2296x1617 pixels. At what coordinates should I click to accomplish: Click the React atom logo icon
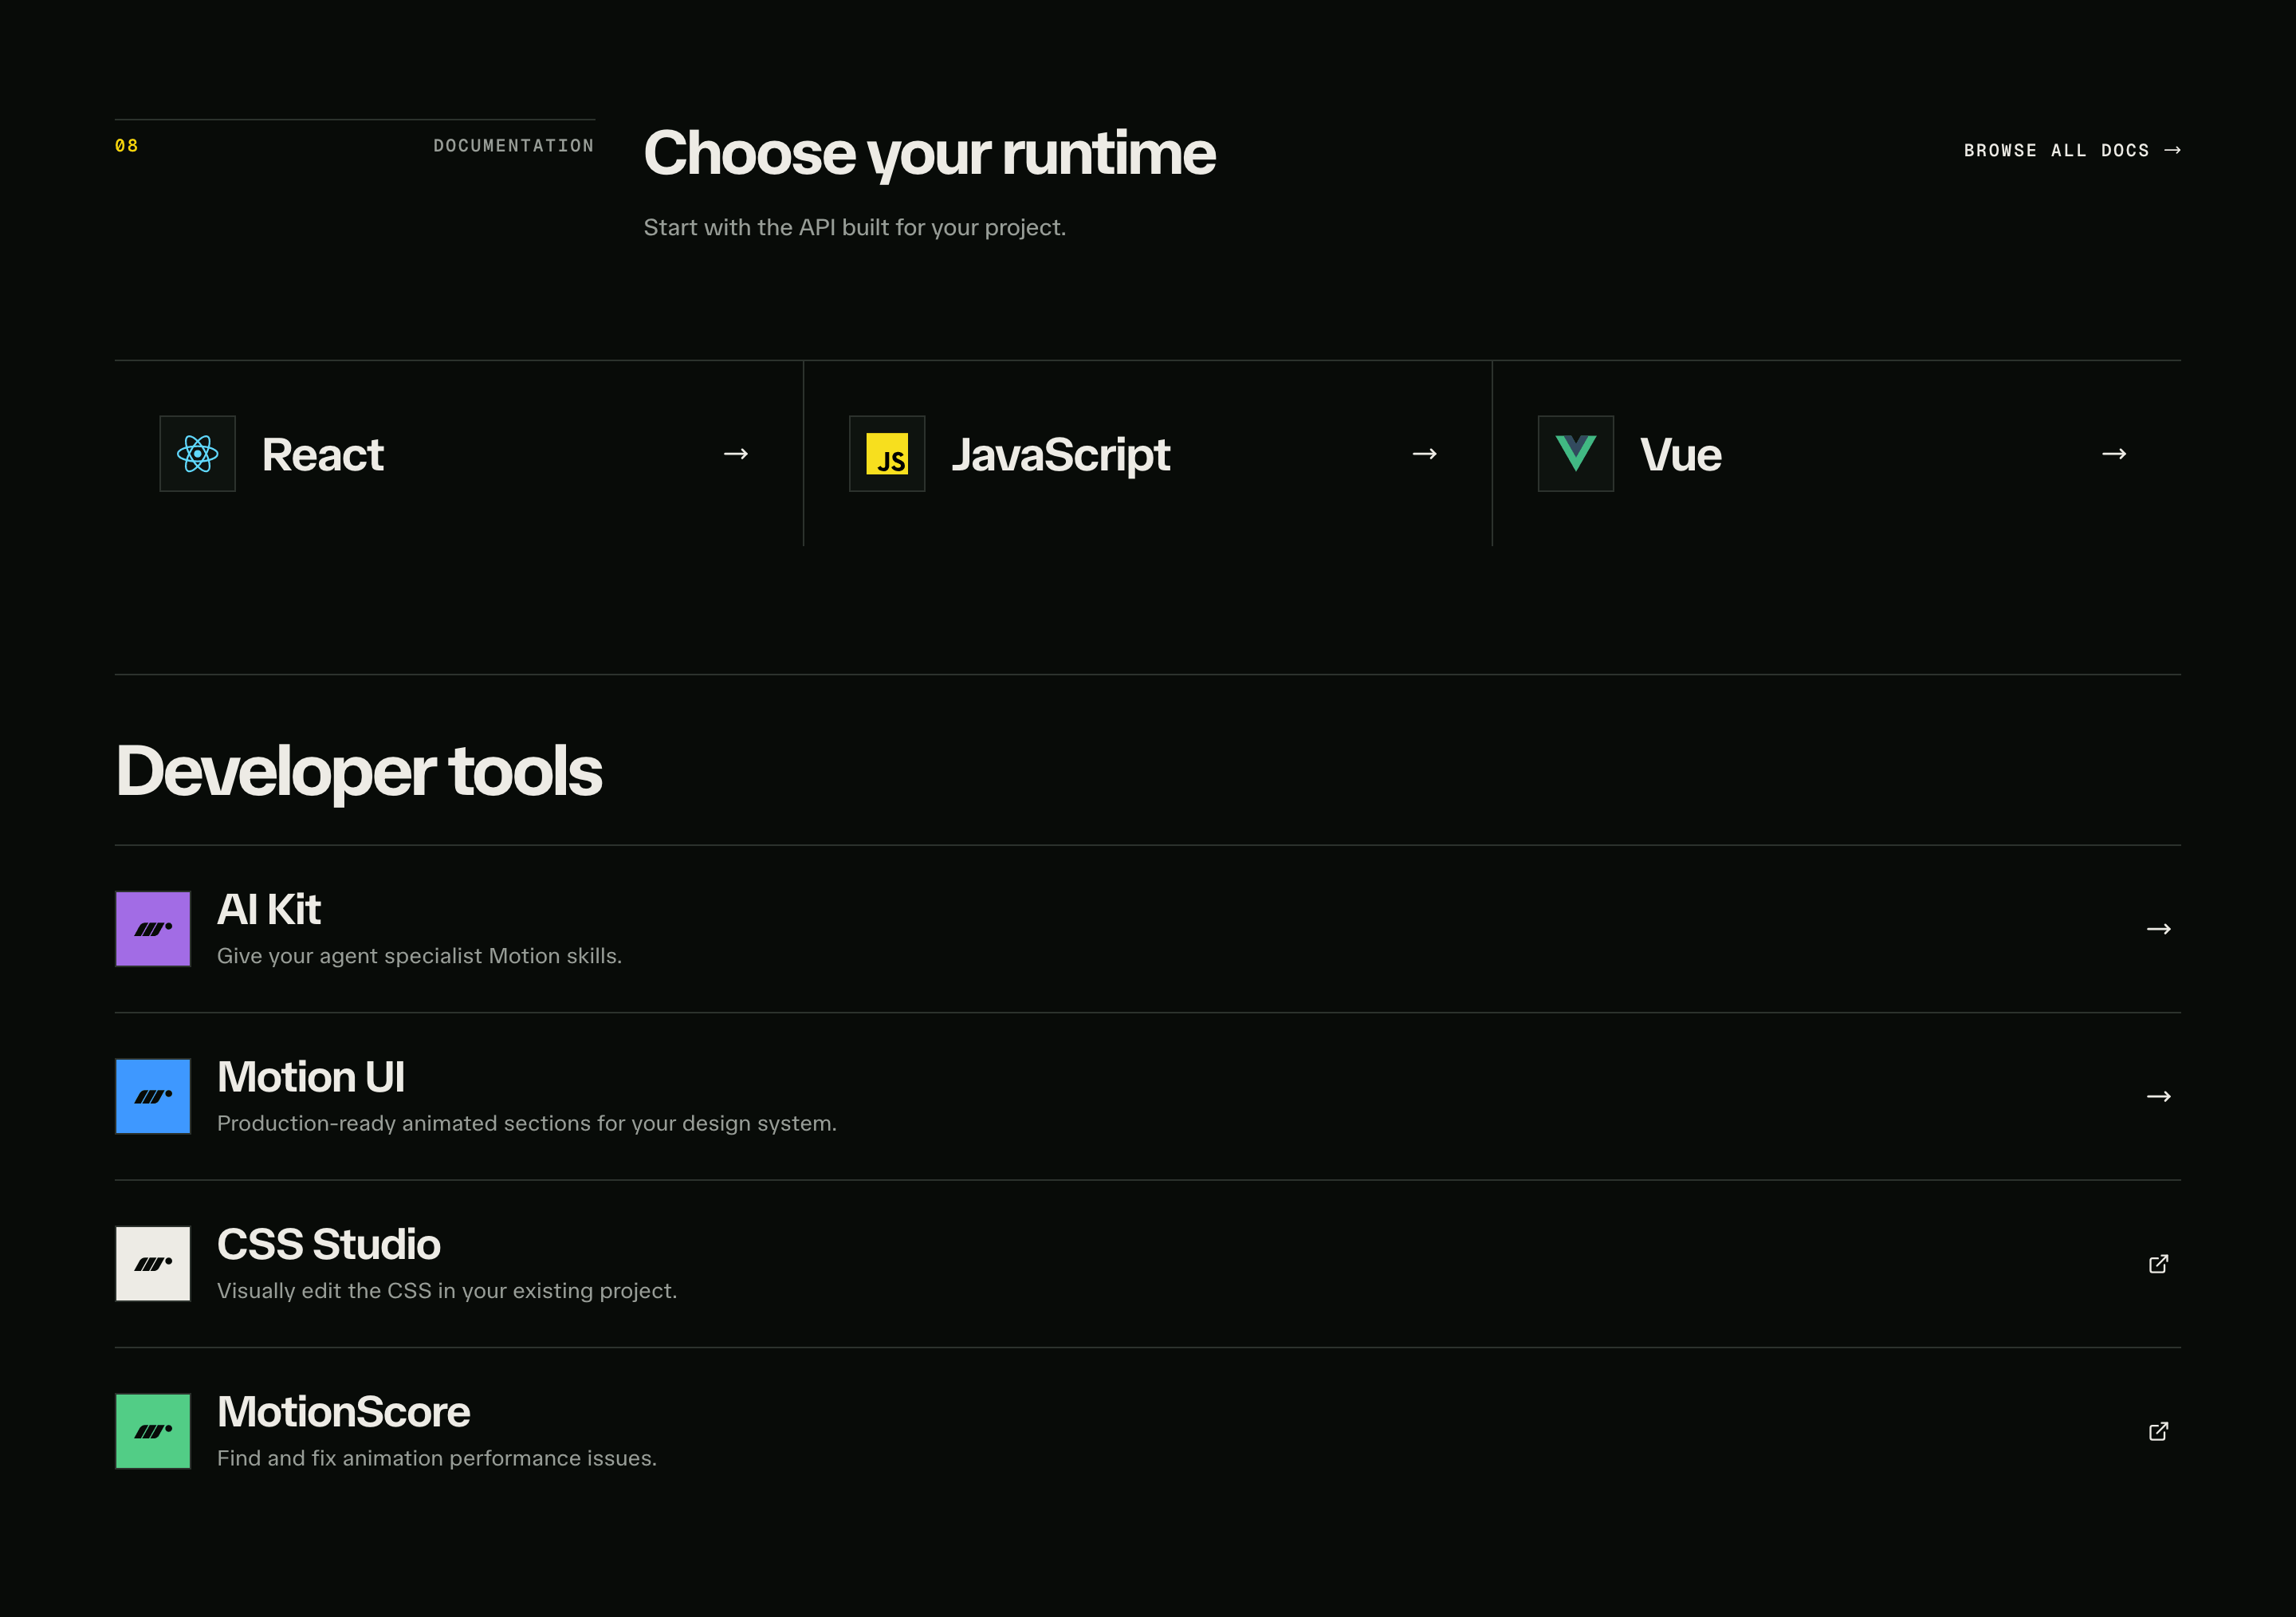tap(198, 454)
